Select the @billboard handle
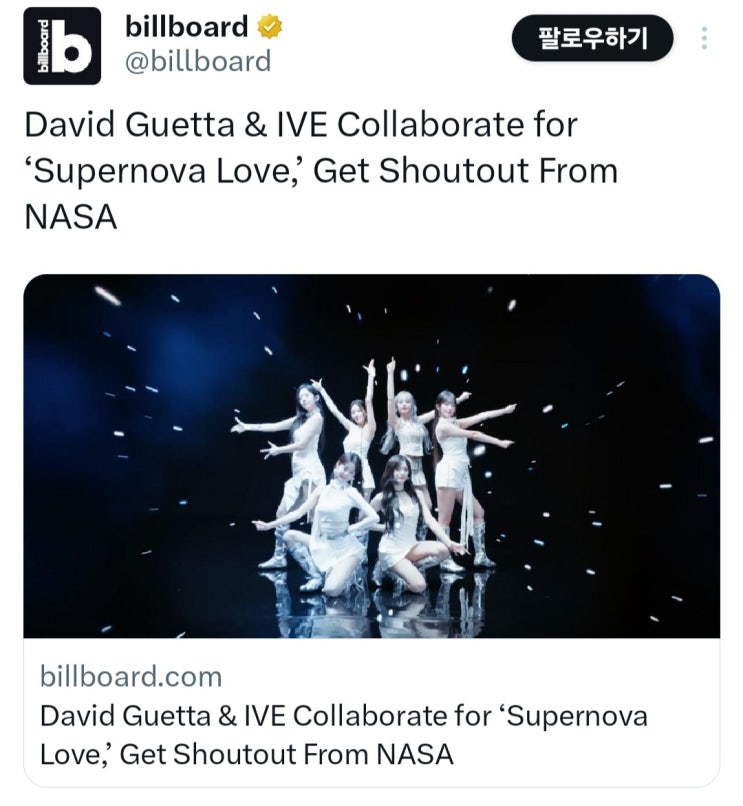743x806 pixels. click(x=198, y=62)
